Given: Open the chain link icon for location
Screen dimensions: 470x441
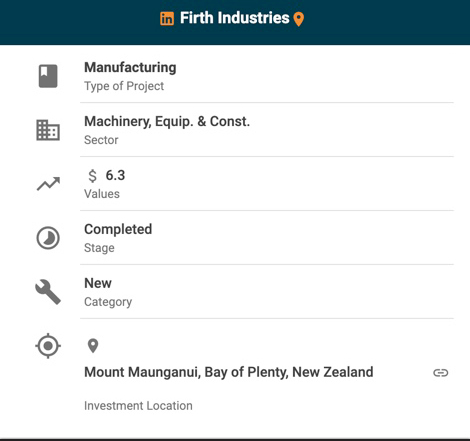Looking at the screenshot, I should pos(441,372).
